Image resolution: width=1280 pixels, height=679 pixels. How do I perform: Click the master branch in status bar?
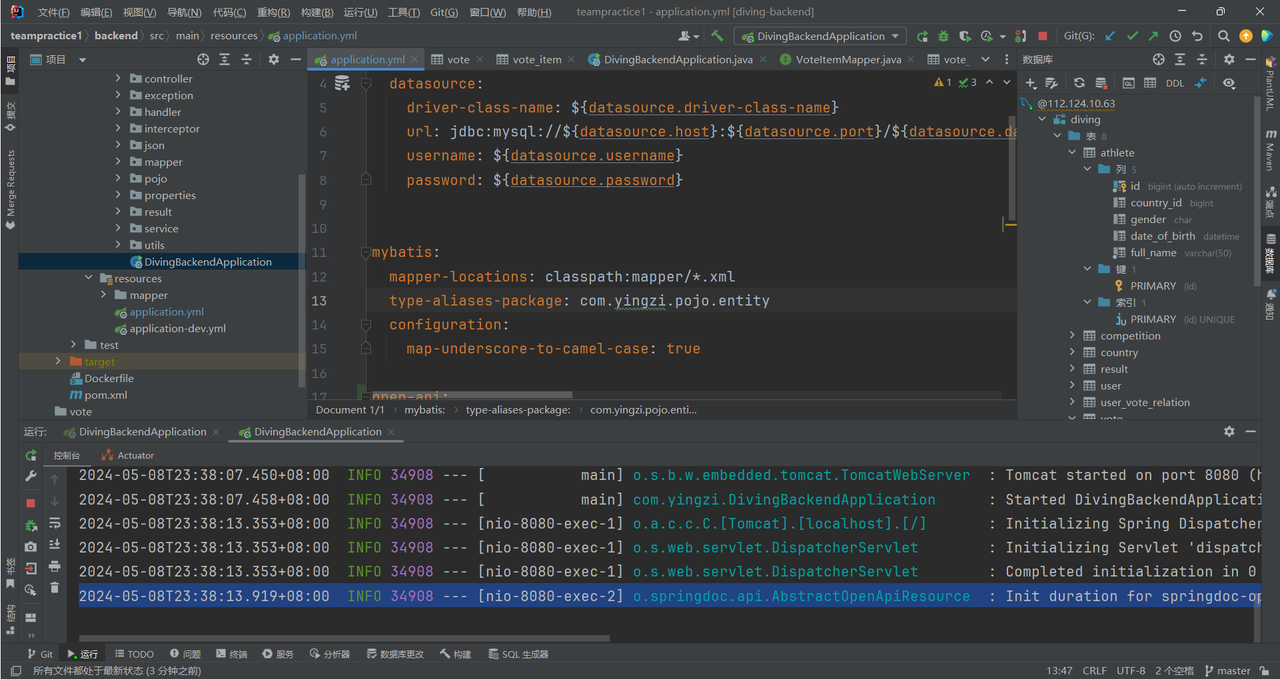(1226, 671)
